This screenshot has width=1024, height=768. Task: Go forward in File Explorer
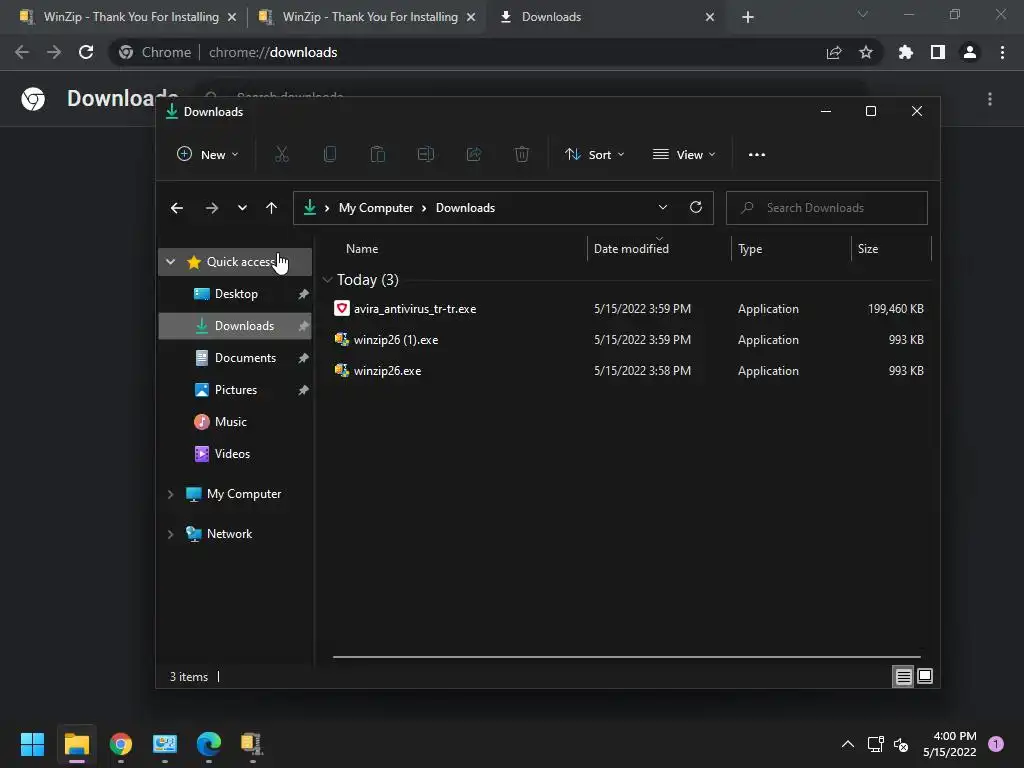click(212, 208)
